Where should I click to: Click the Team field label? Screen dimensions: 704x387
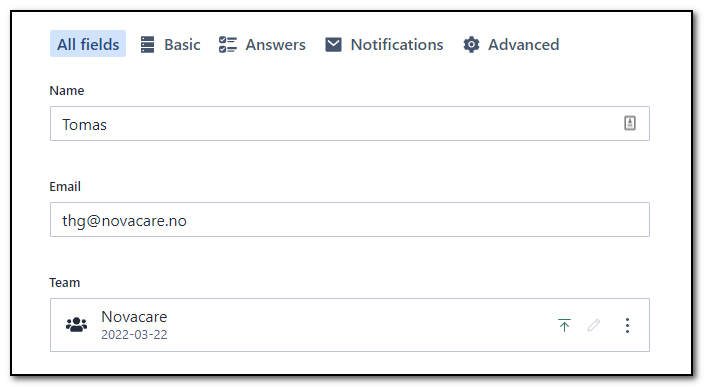pos(65,282)
